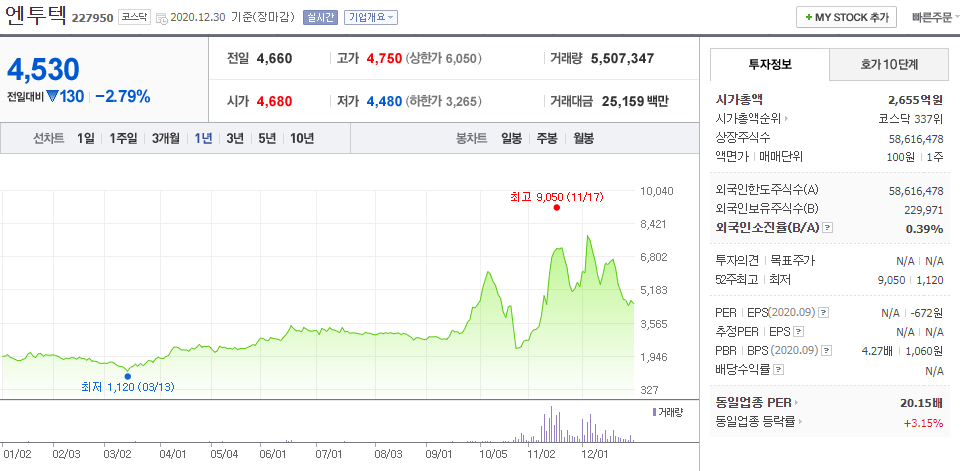The height and width of the screenshot is (471, 964).
Task: Click the 액면가 매매단위 label
Action: click(x=760, y=157)
